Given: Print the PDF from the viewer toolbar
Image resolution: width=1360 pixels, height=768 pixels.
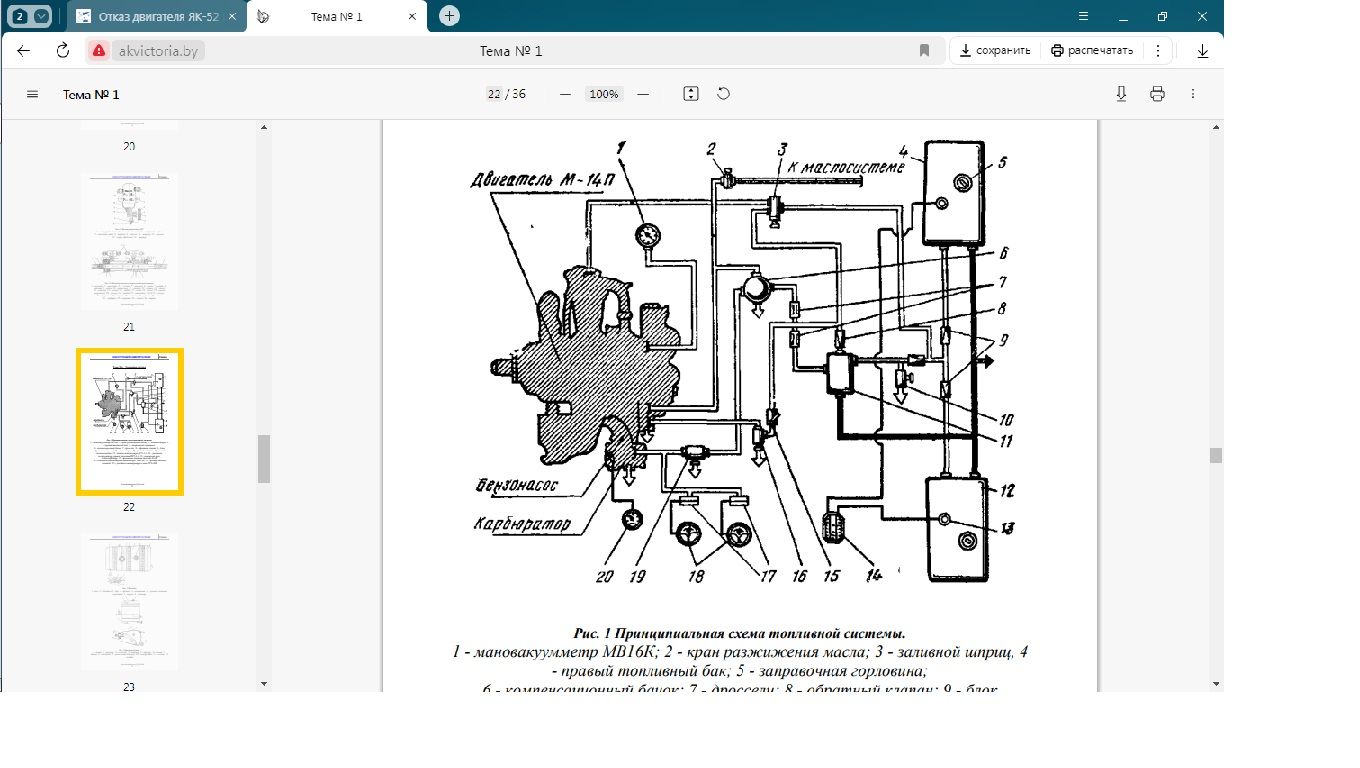Looking at the screenshot, I should [x=1157, y=94].
